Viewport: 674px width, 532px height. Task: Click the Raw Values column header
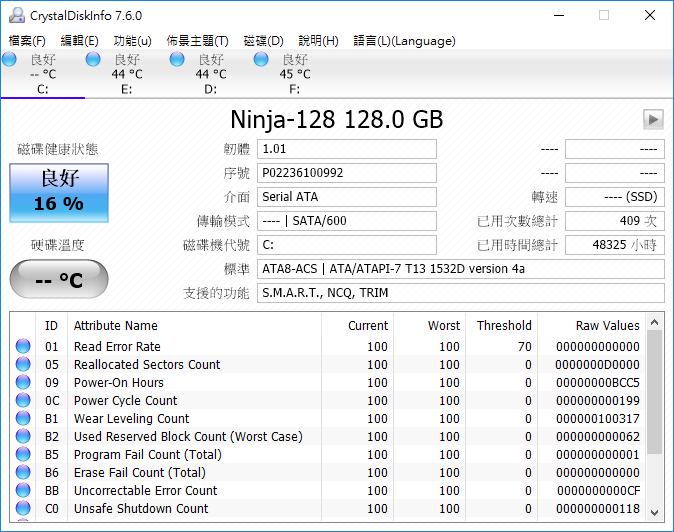591,325
